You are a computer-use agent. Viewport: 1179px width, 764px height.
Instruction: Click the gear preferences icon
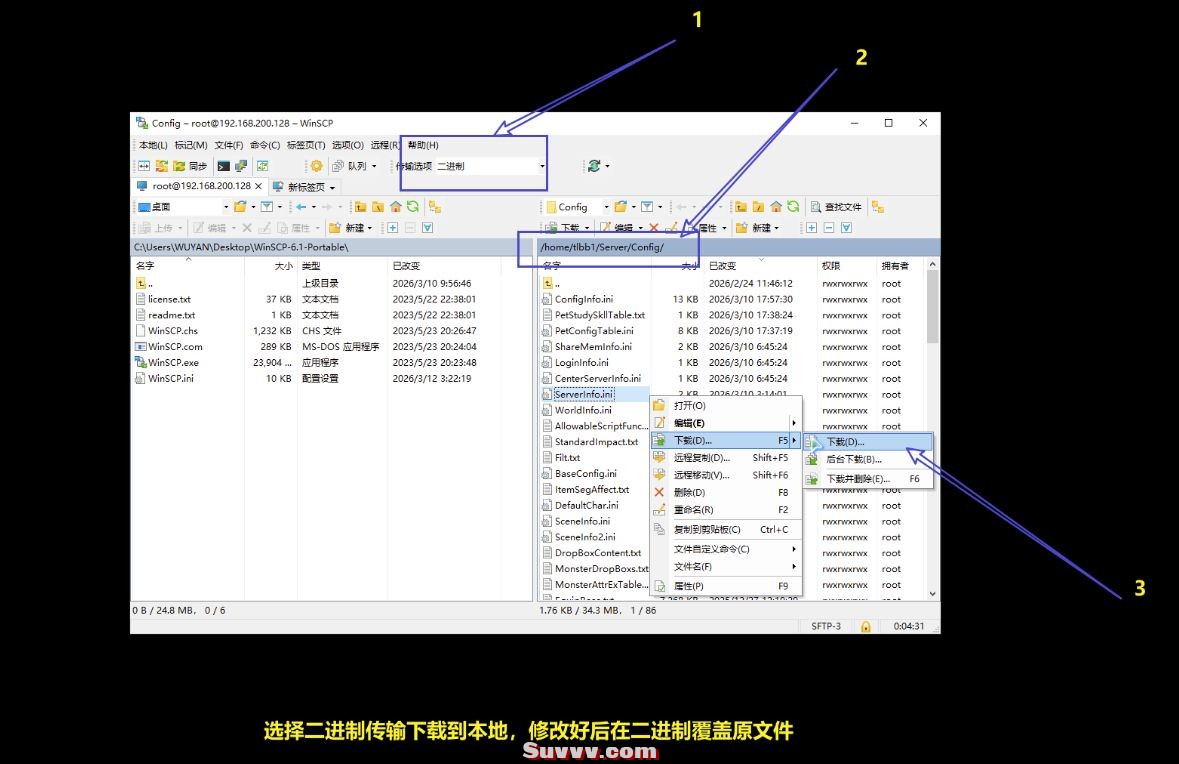[316, 166]
